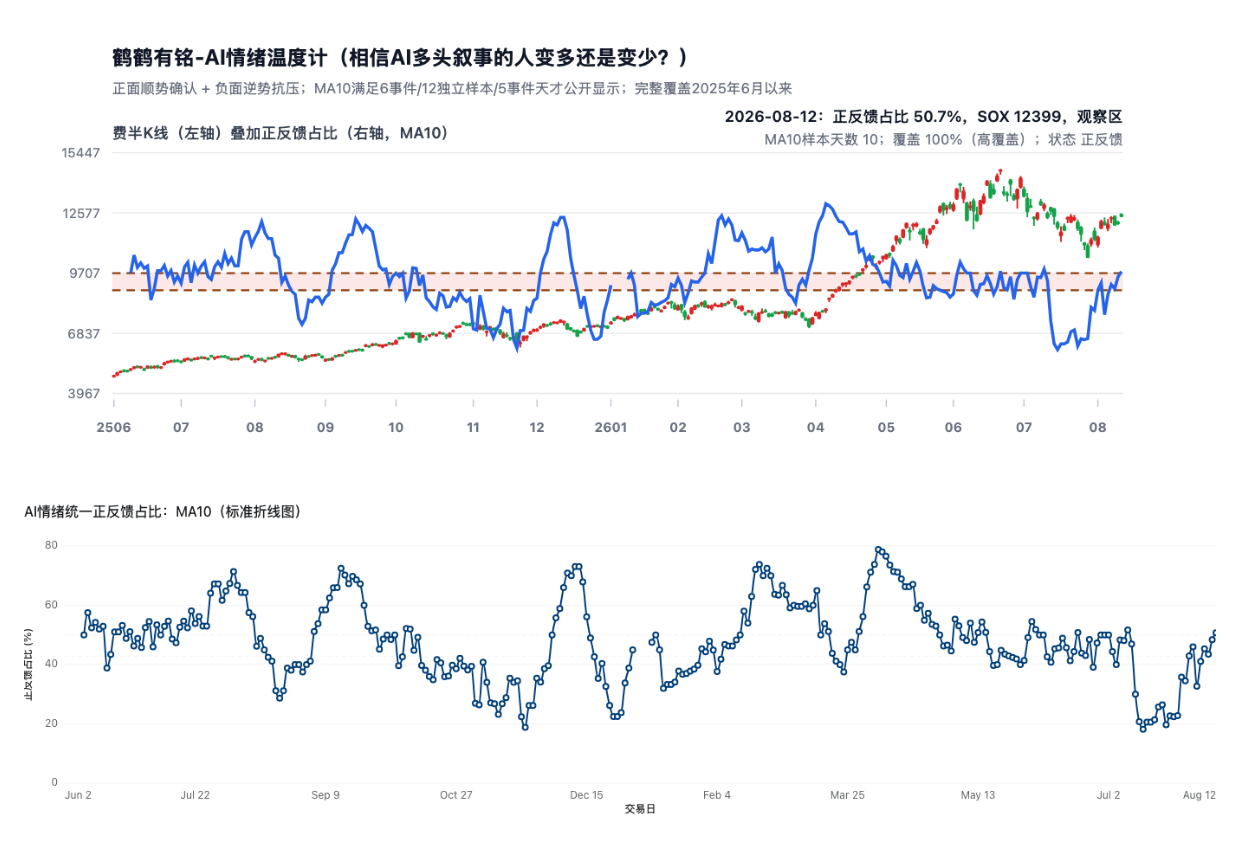Click the May 13 date label
Screen dimensions: 1240x841
coord(978,795)
